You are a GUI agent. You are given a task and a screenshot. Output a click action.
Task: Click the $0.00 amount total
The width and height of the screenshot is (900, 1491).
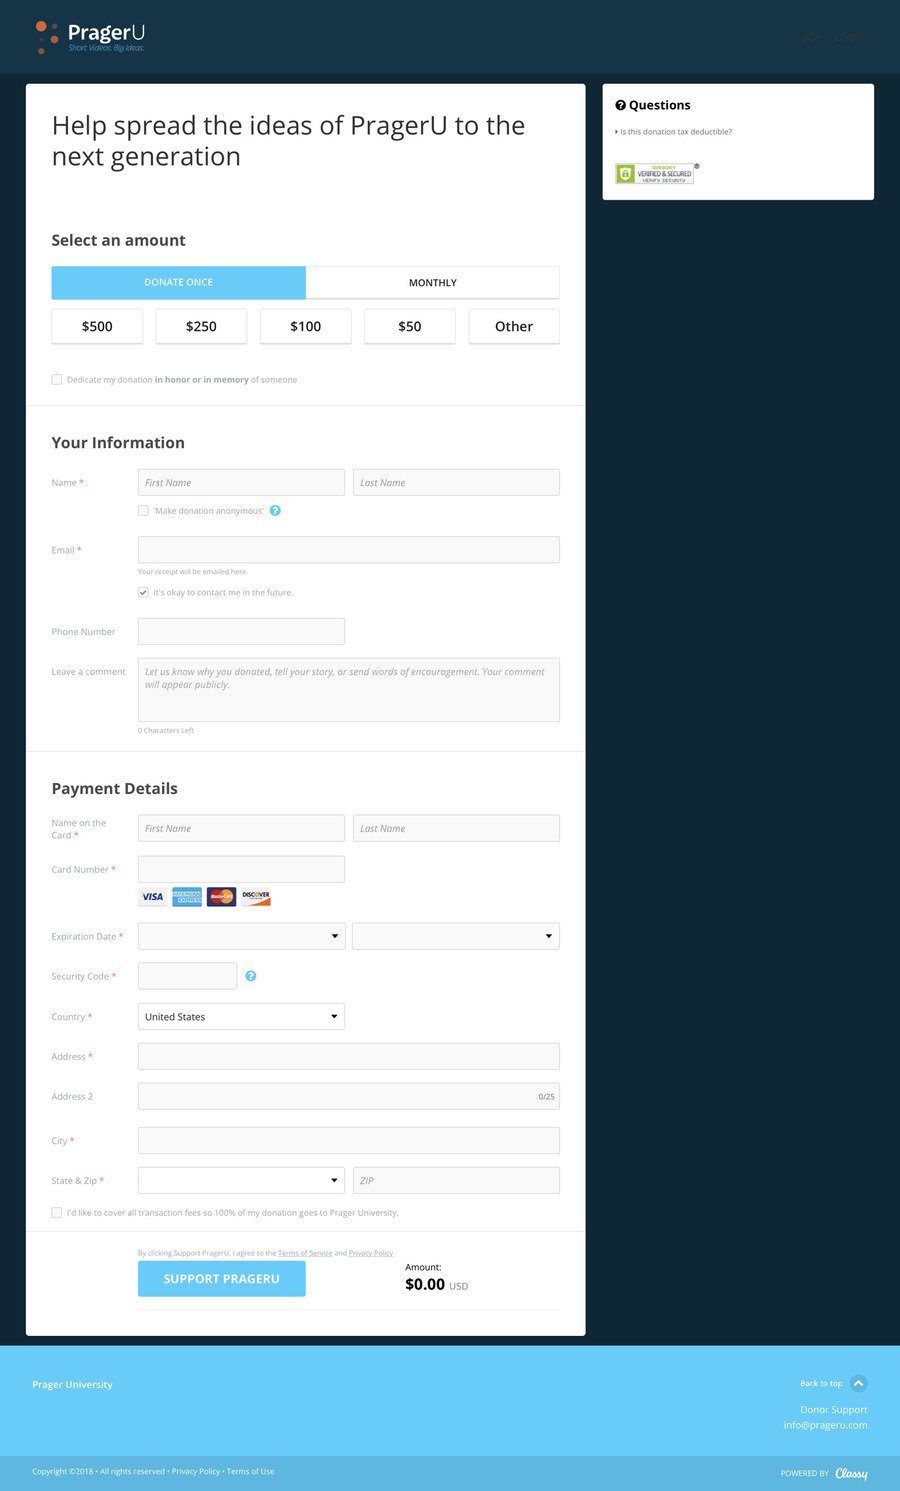425,1285
